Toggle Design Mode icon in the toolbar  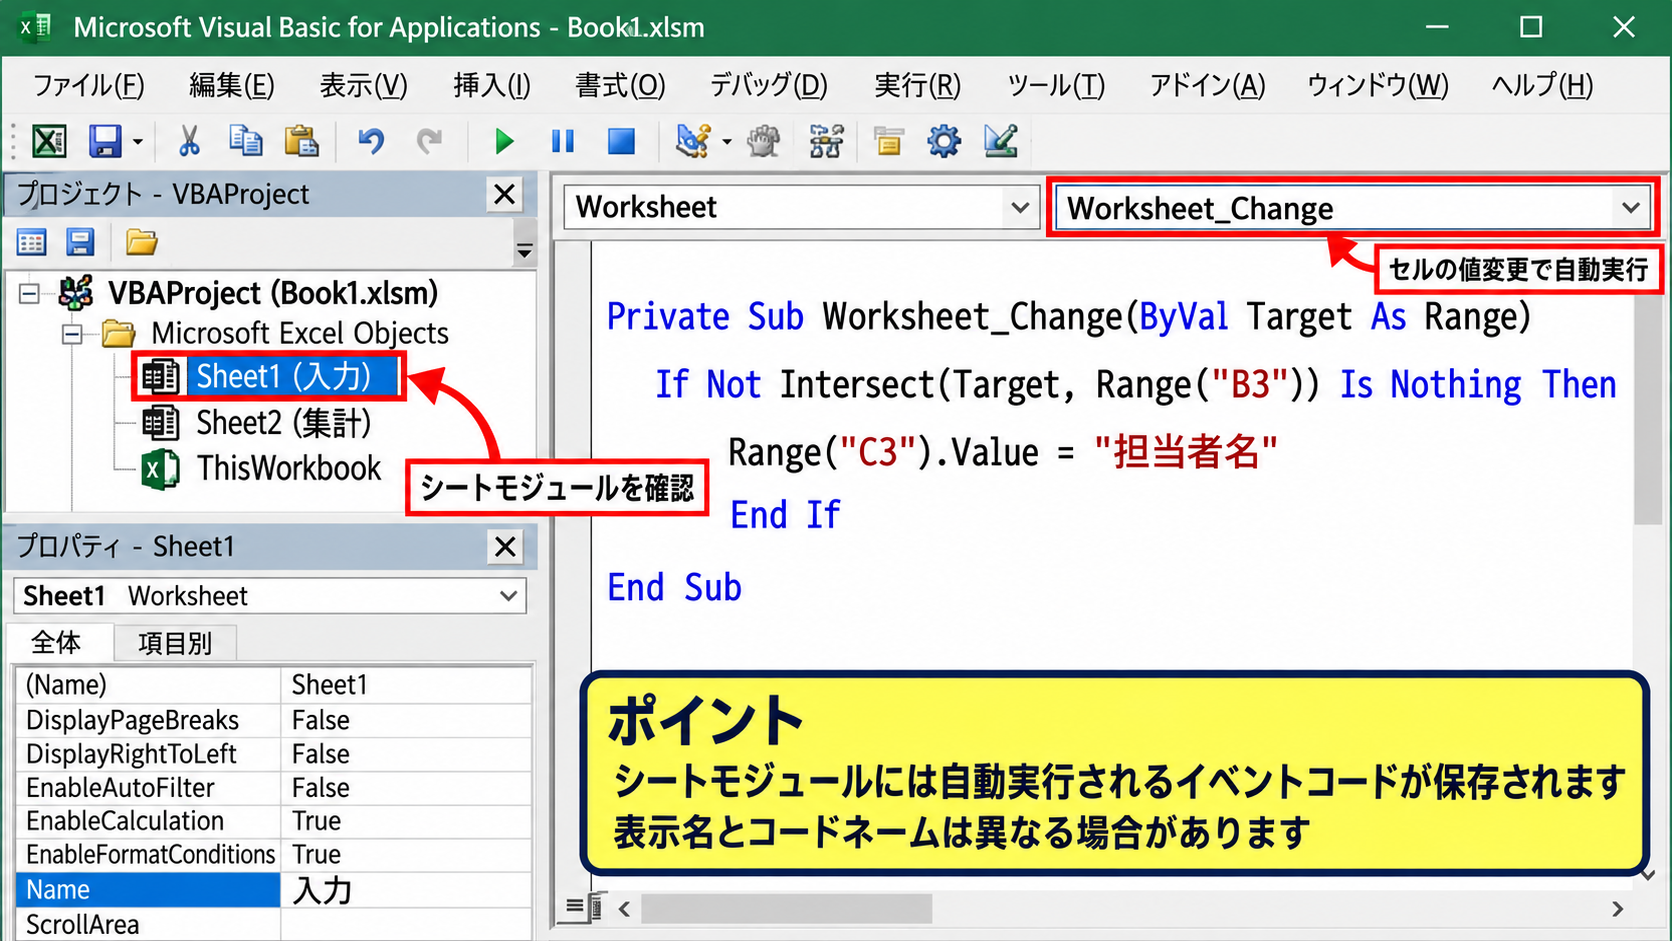694,141
